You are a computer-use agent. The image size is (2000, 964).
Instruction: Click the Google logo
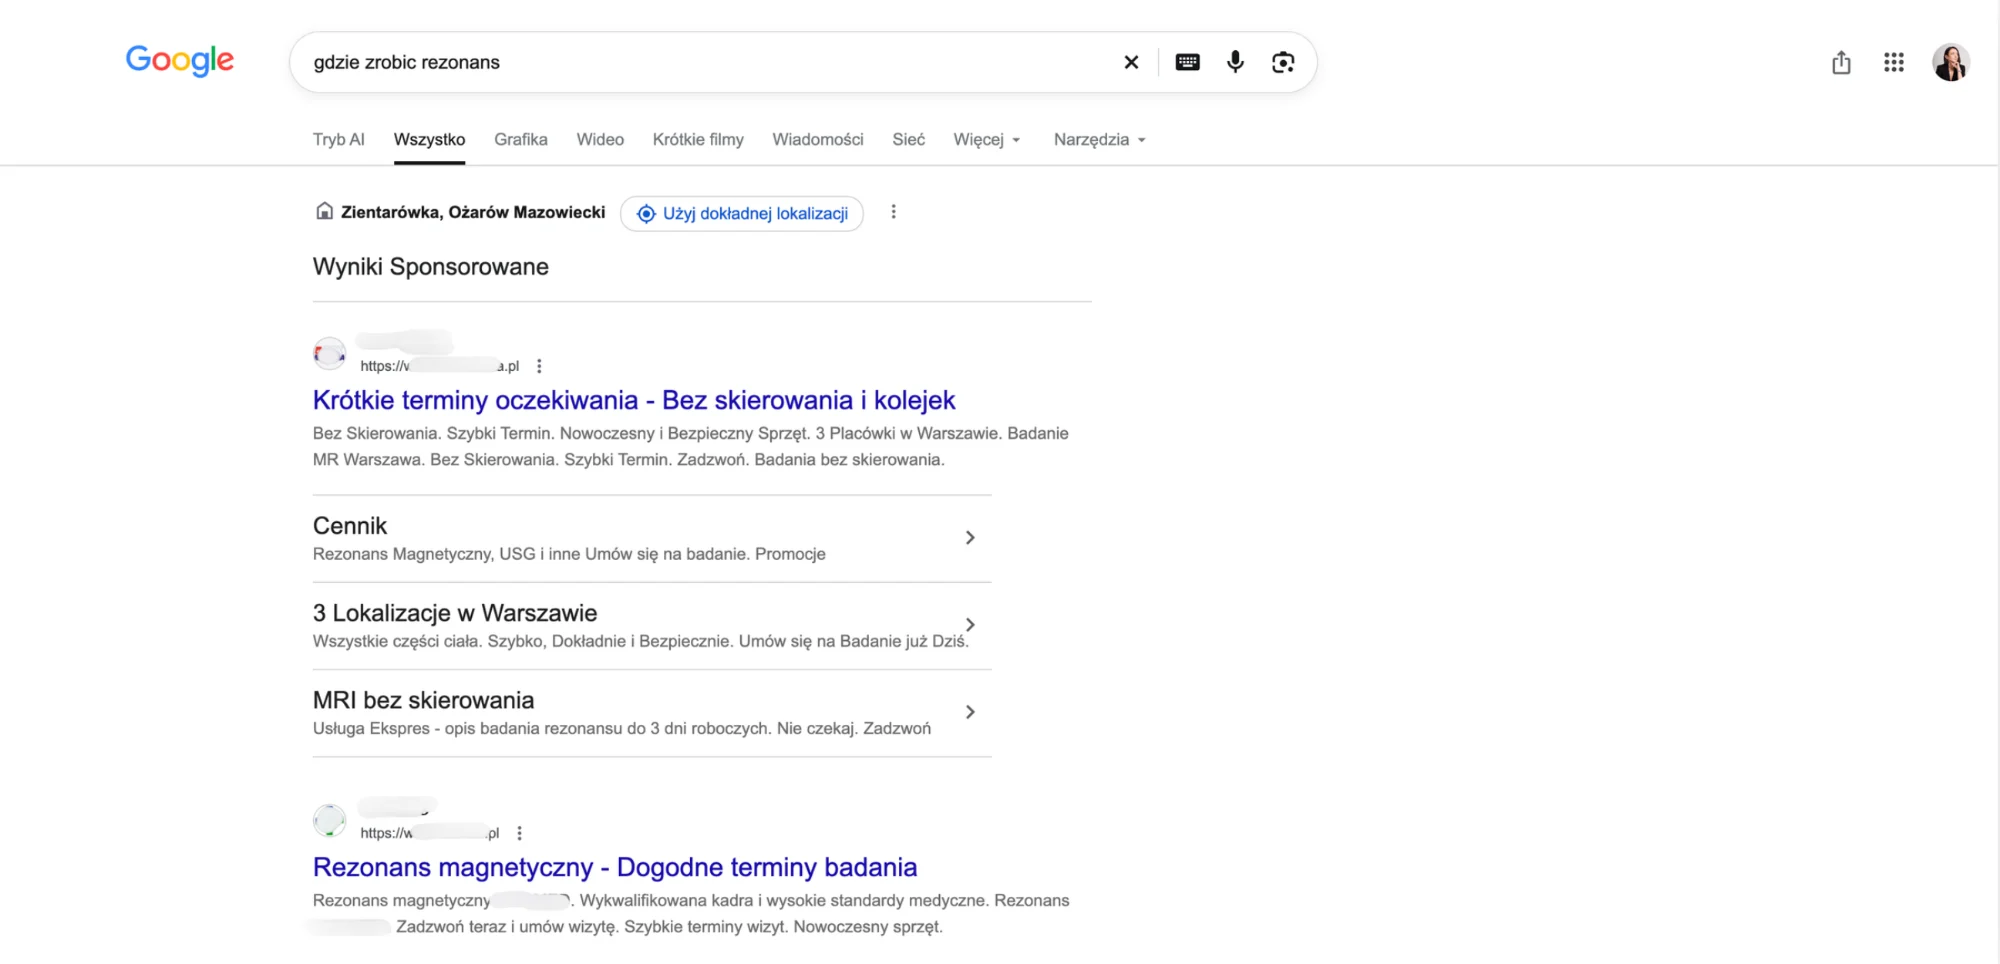180,61
